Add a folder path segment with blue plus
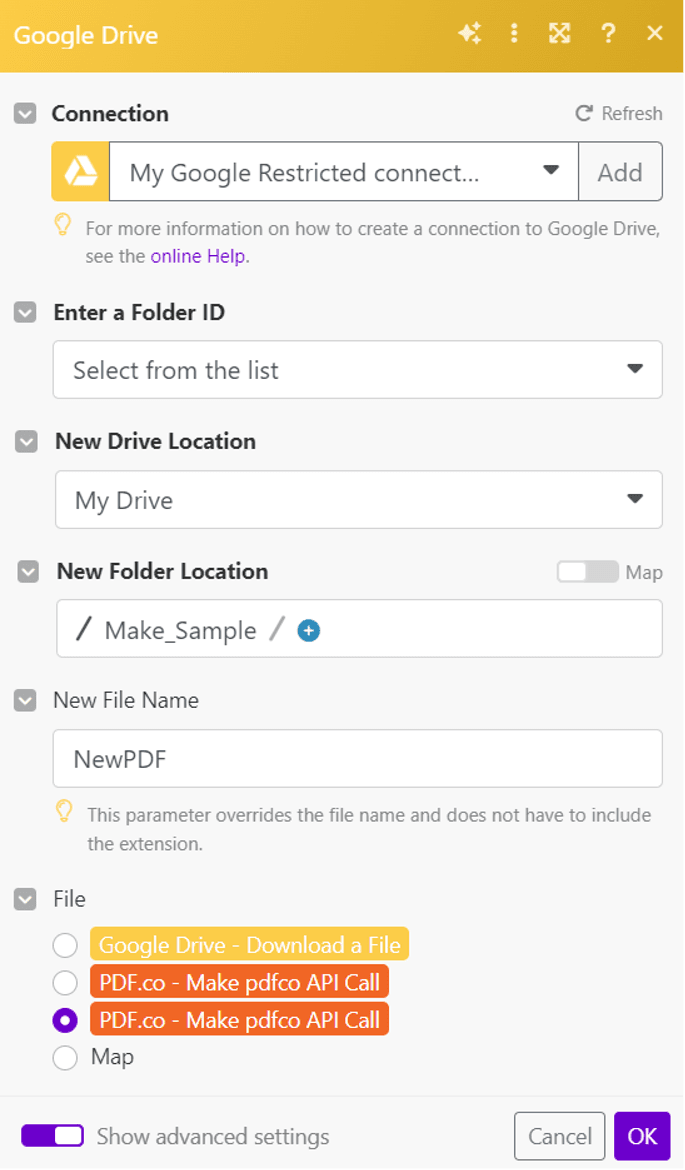Viewport: 685px width, 1170px height. (x=308, y=630)
